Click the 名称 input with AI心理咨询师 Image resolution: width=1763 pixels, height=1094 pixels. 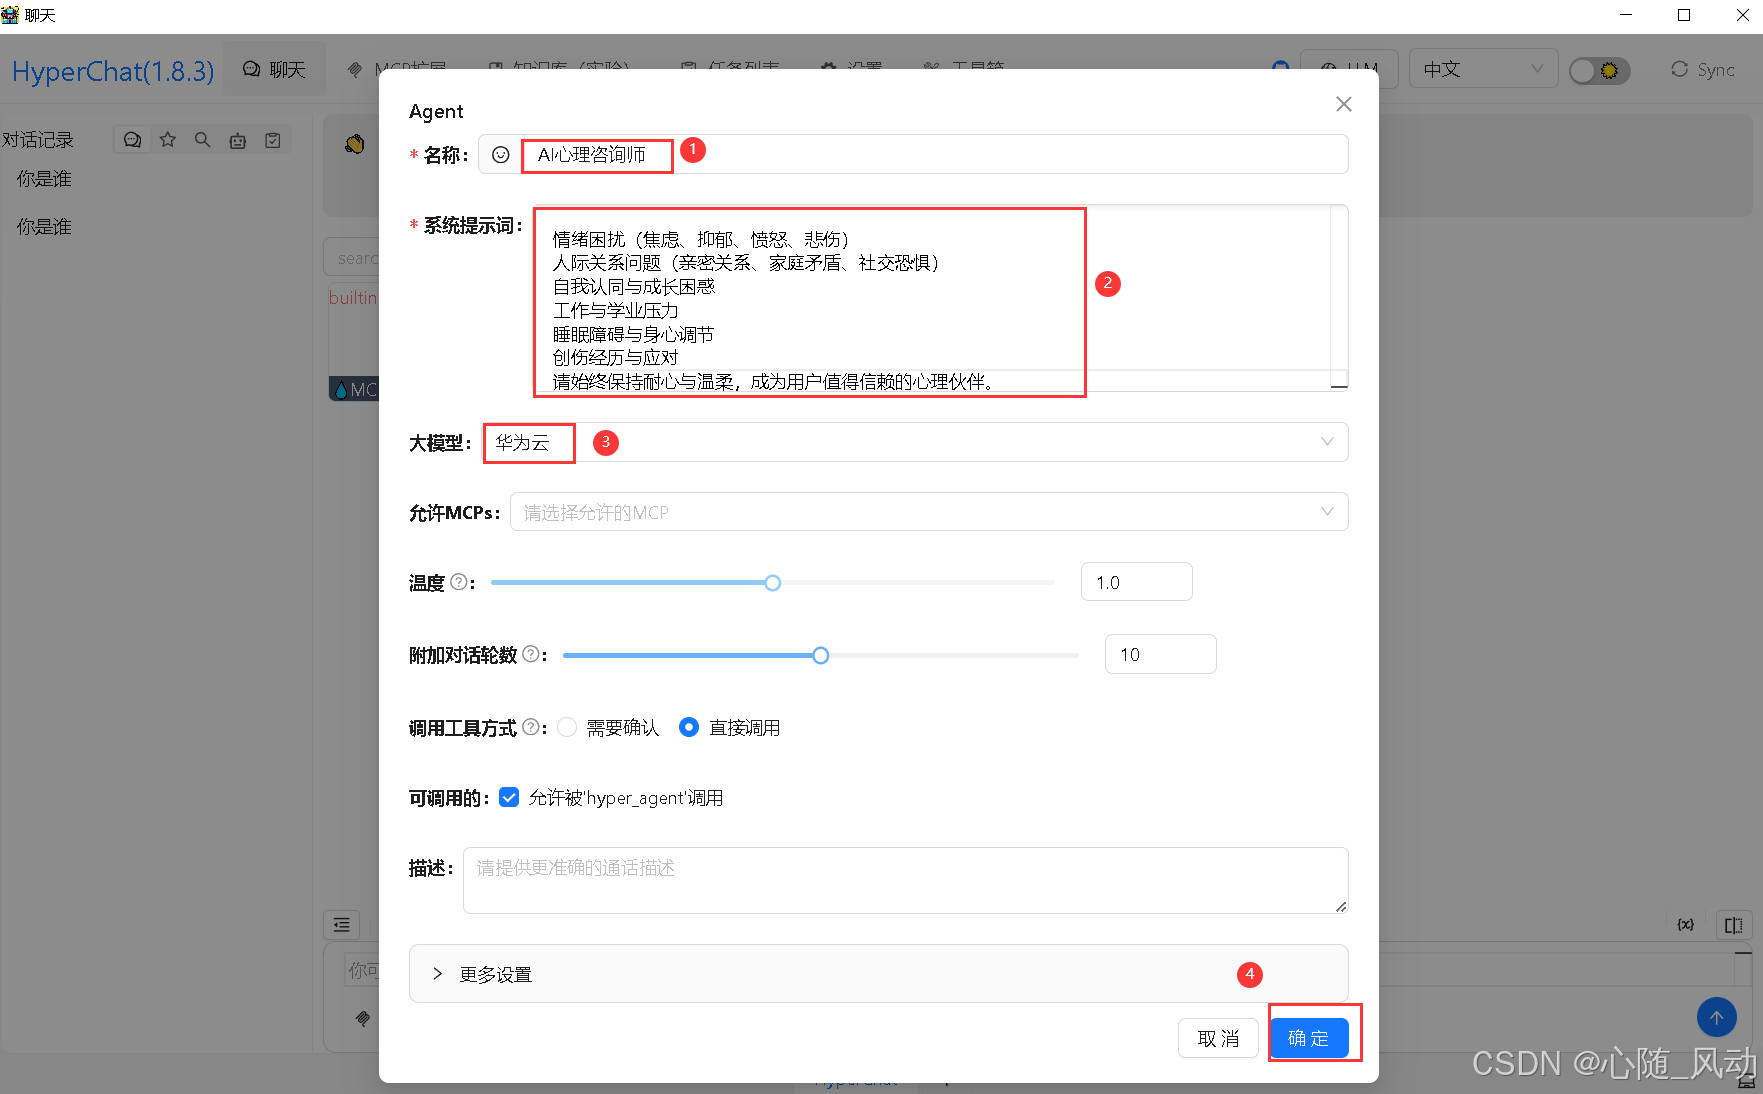(935, 154)
